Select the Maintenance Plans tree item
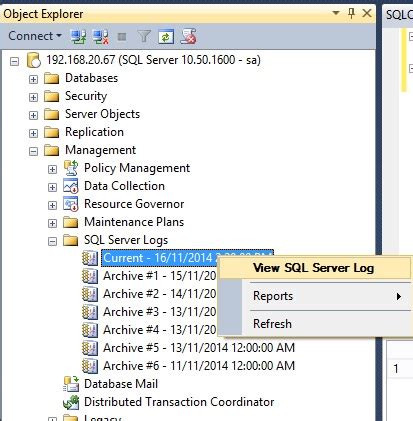The height and width of the screenshot is (421, 413). pyautogui.click(x=134, y=222)
